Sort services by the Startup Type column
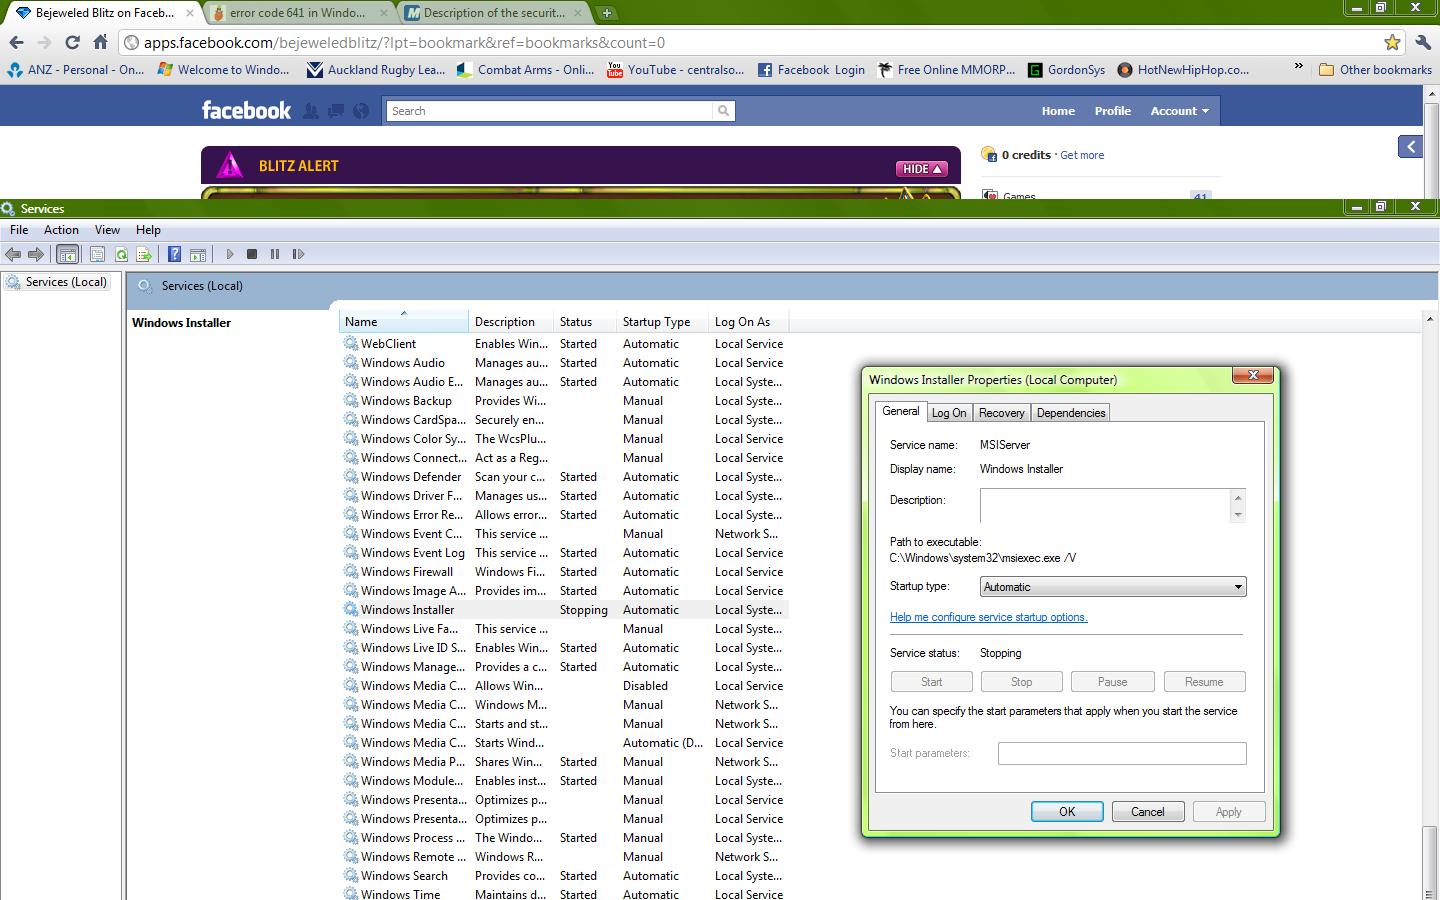Image resolution: width=1440 pixels, height=900 pixels. tap(656, 322)
